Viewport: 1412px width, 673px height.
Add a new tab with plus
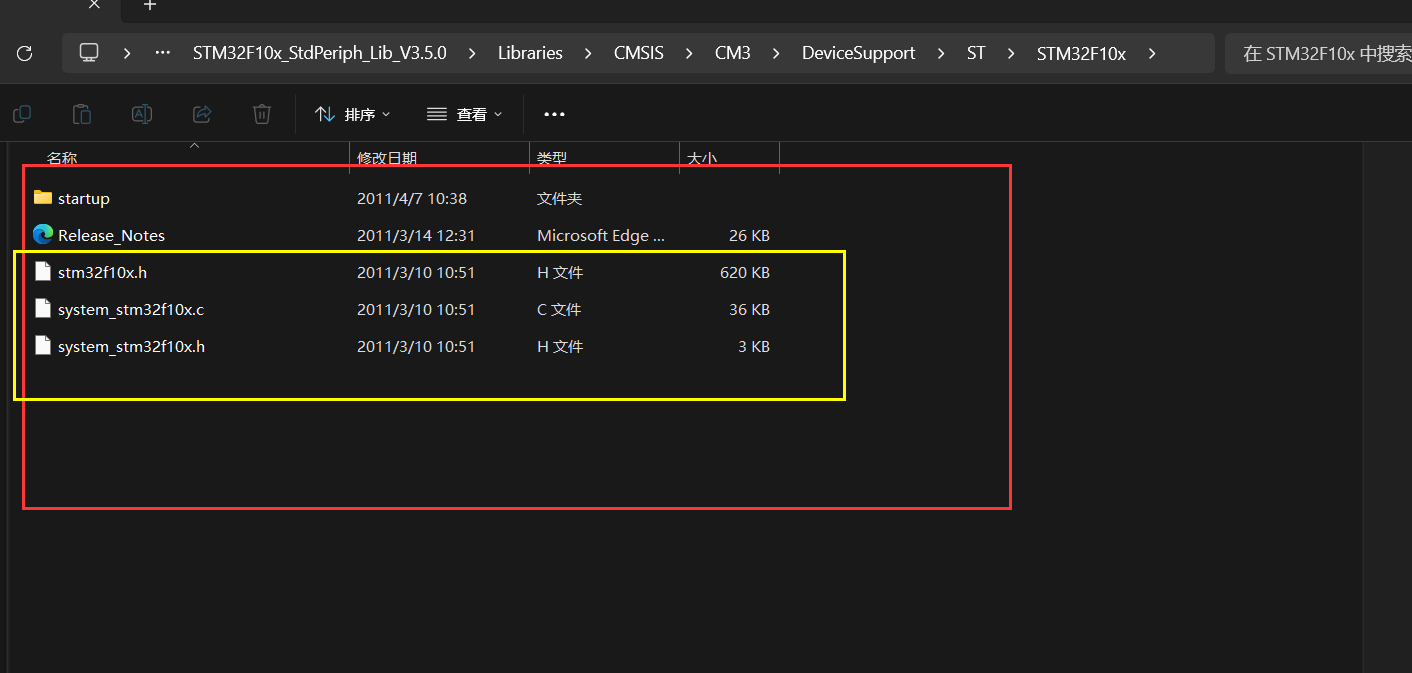(x=150, y=5)
